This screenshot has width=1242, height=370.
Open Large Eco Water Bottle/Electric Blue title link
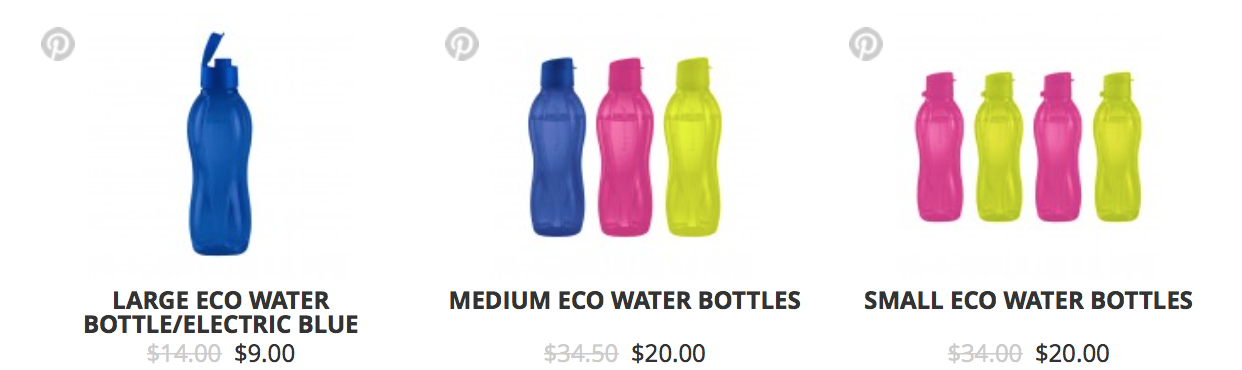[x=221, y=312]
